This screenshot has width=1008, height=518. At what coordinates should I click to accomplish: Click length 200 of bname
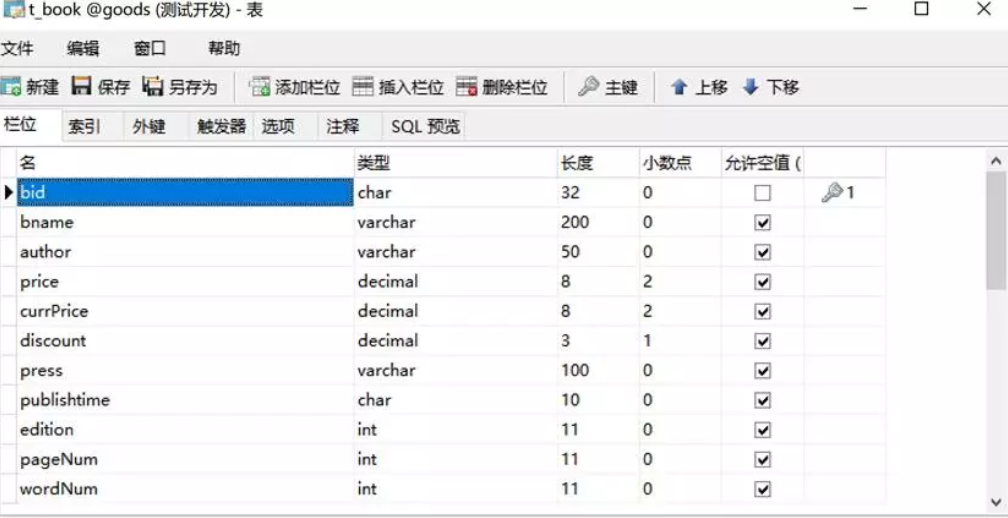pos(598,222)
